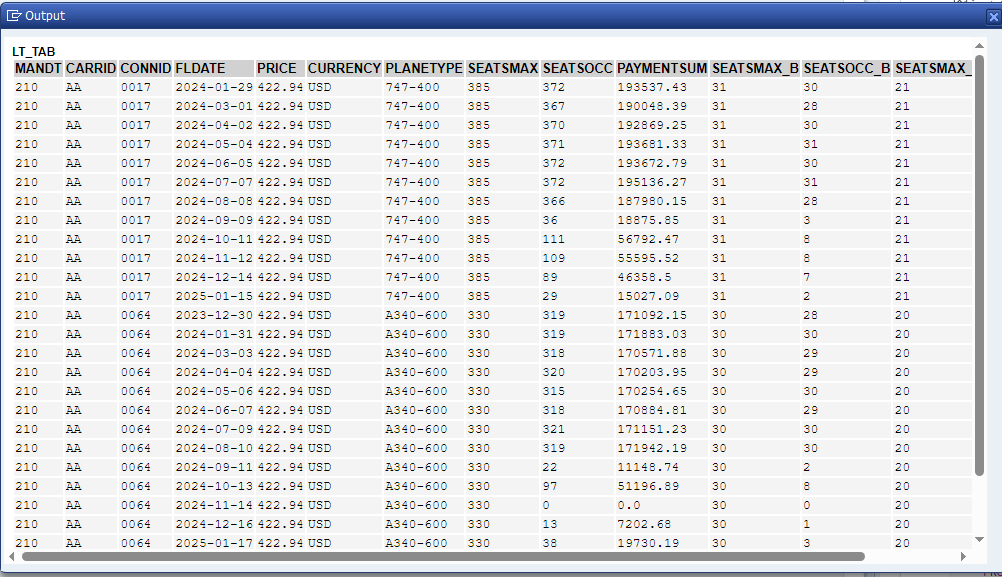Click payment sum 11148.74

point(648,468)
